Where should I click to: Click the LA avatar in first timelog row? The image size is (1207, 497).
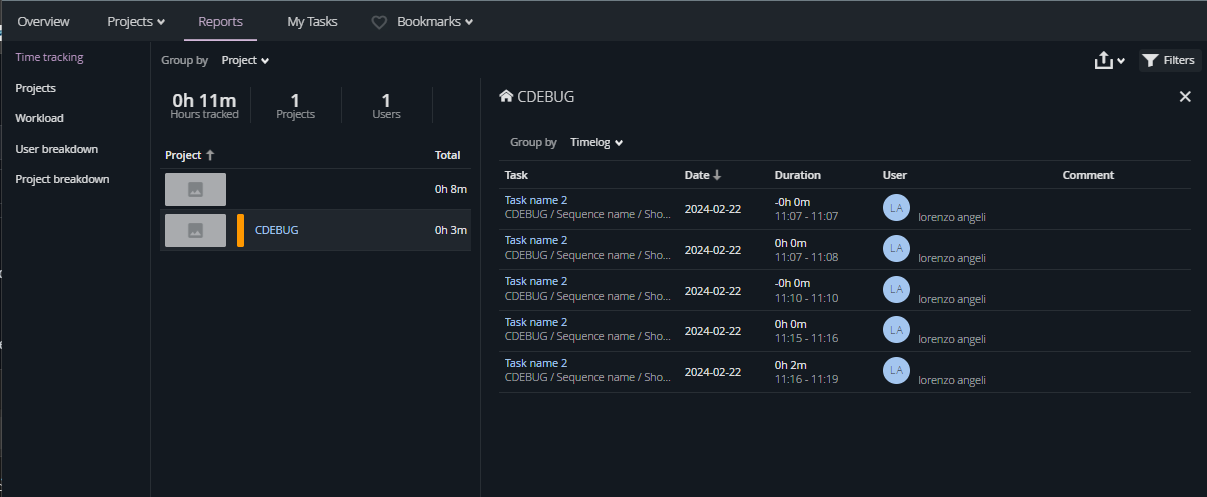(x=896, y=207)
